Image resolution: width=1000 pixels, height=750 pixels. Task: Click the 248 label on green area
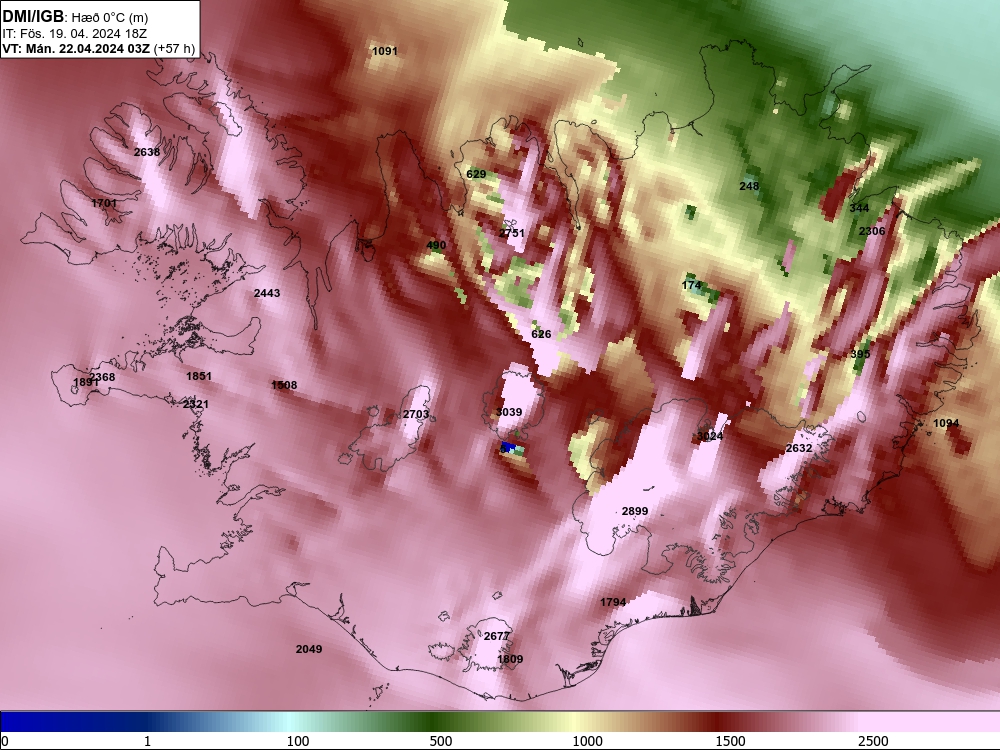pos(749,186)
